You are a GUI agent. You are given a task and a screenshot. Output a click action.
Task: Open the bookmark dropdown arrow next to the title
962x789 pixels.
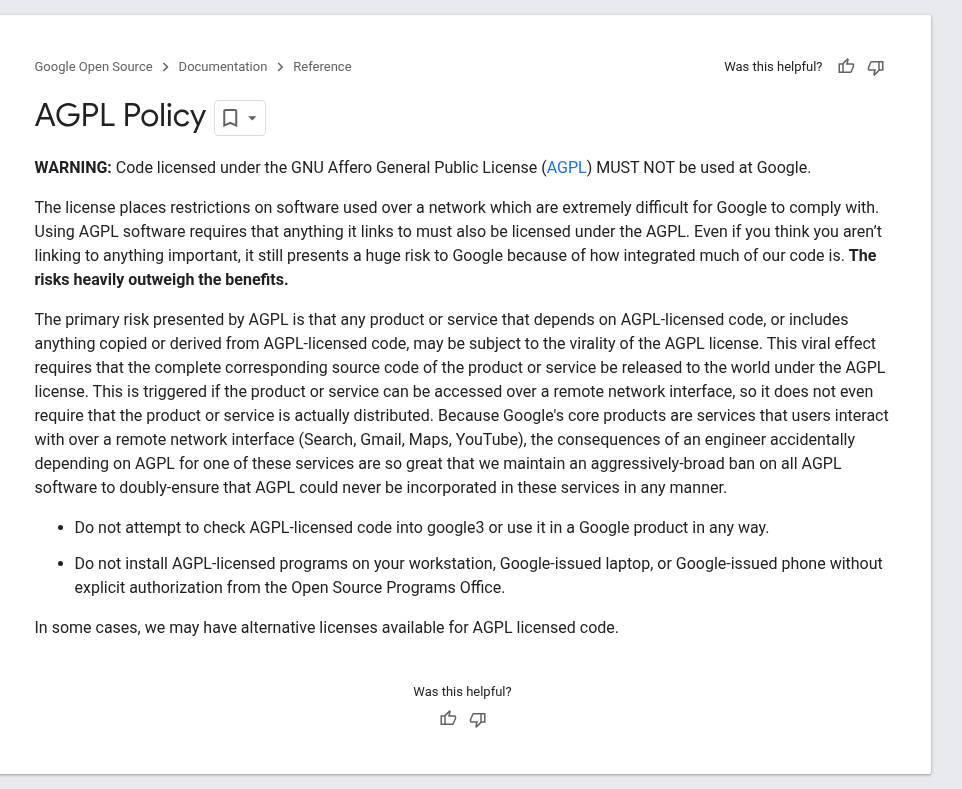[252, 118]
